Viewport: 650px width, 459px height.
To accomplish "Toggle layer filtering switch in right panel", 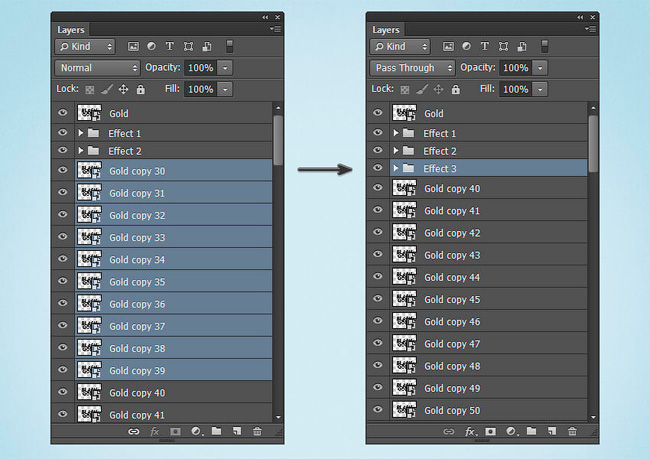I will [544, 46].
